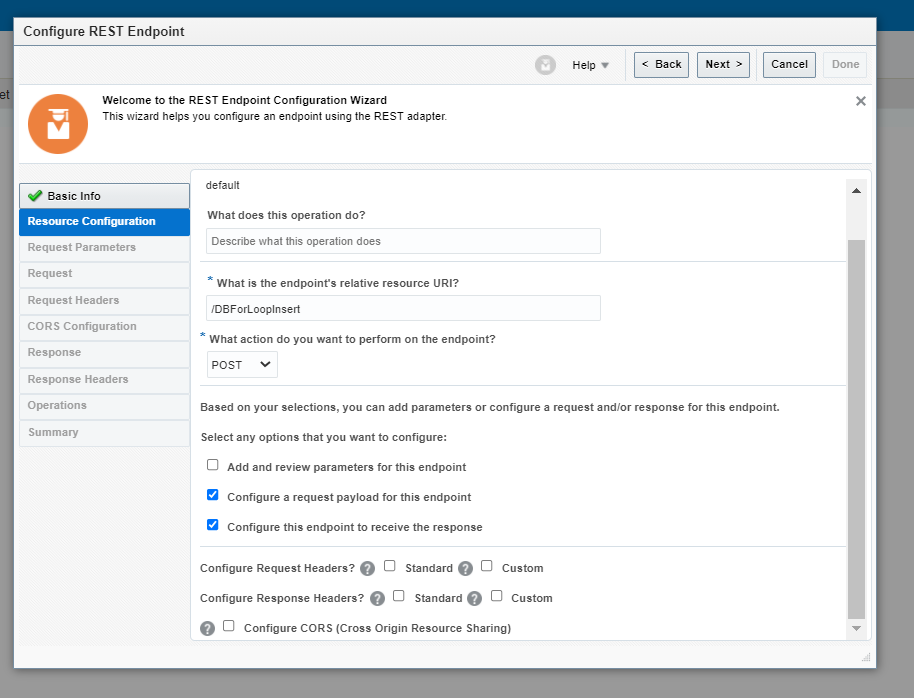Click the Next button

(723, 64)
